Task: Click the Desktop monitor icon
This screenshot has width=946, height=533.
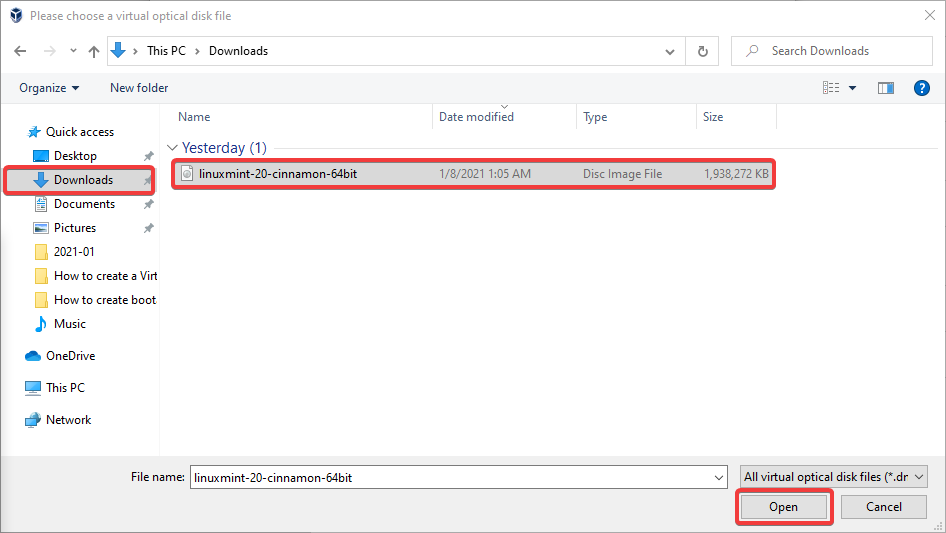Action: click(x=40, y=156)
